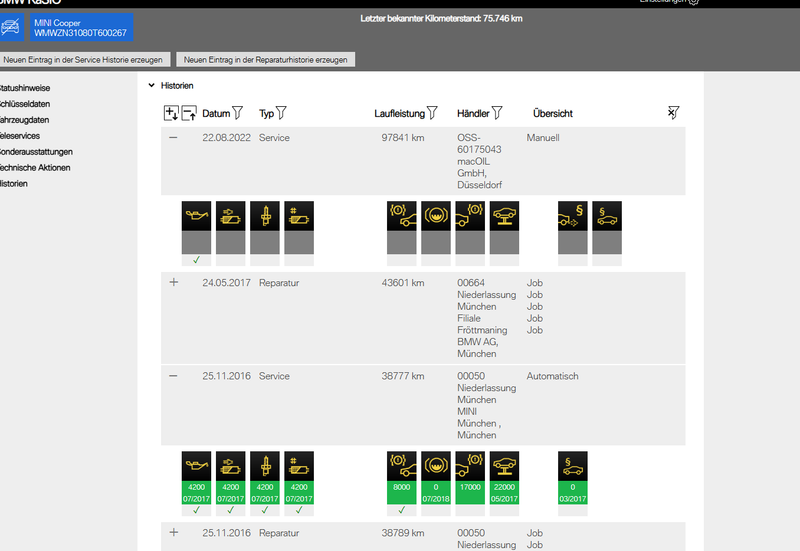Click brake fluid icon dated 07/2018

[x=436, y=466]
